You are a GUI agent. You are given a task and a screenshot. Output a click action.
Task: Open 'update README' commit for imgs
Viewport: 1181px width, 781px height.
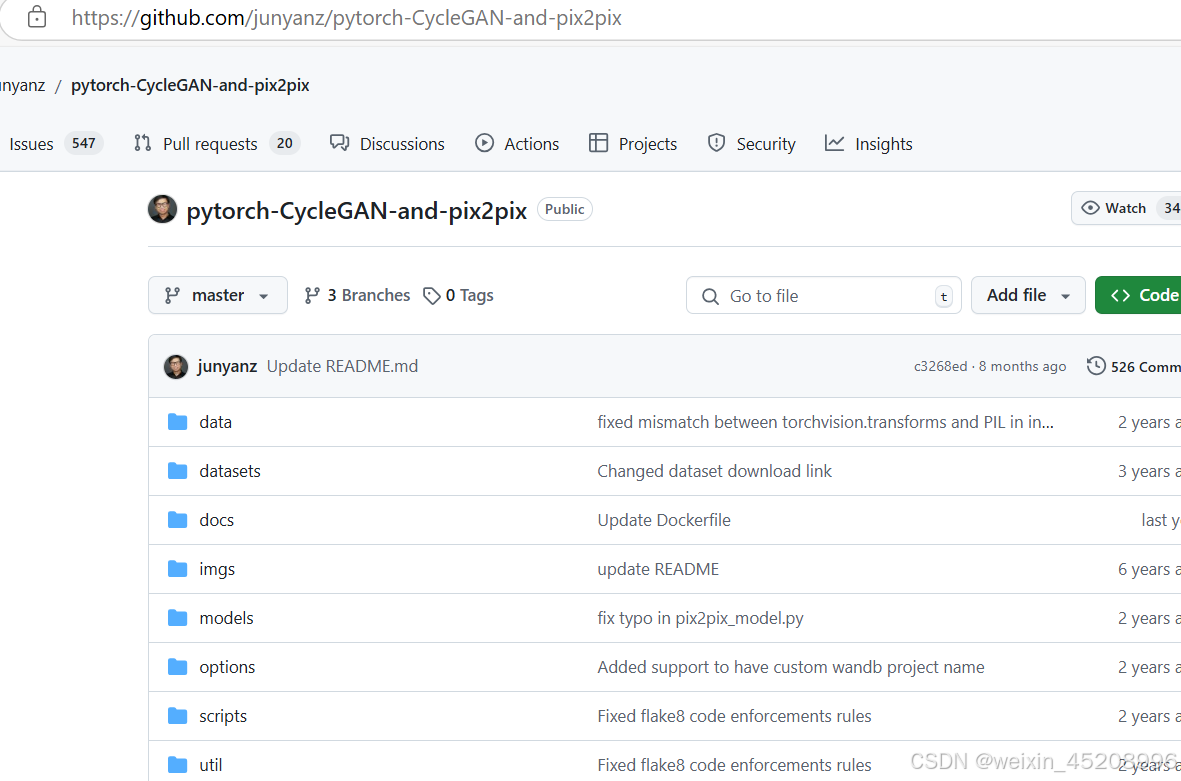658,569
